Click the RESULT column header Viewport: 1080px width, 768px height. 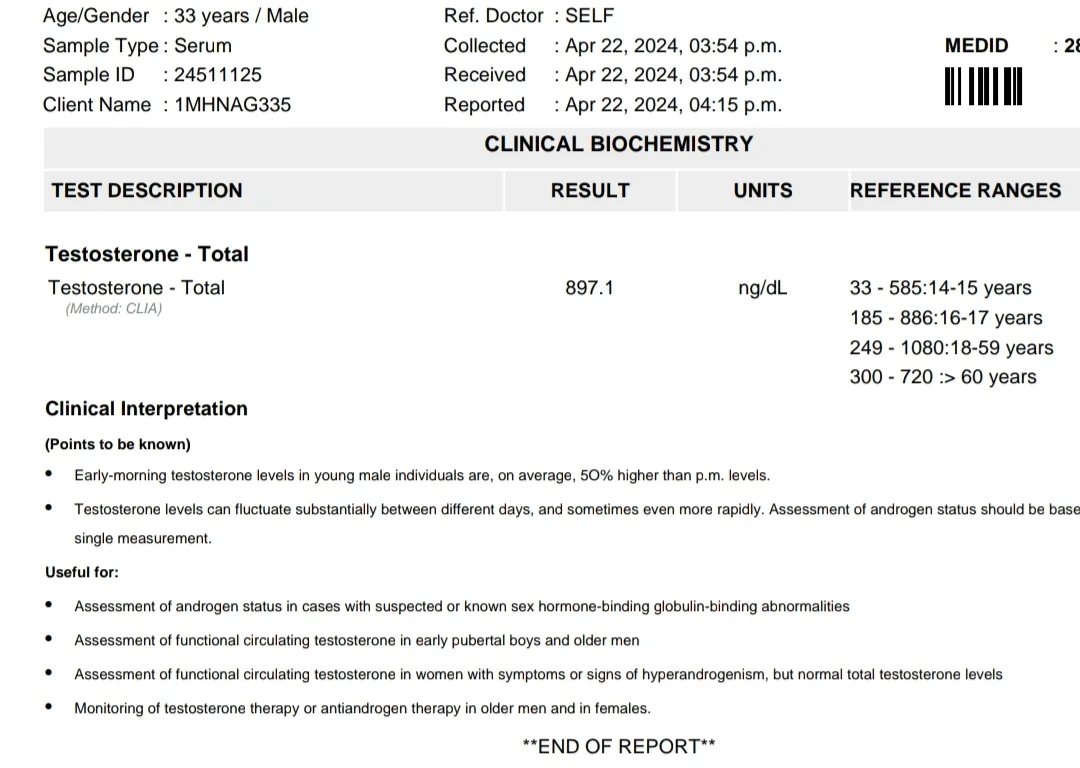pos(590,190)
